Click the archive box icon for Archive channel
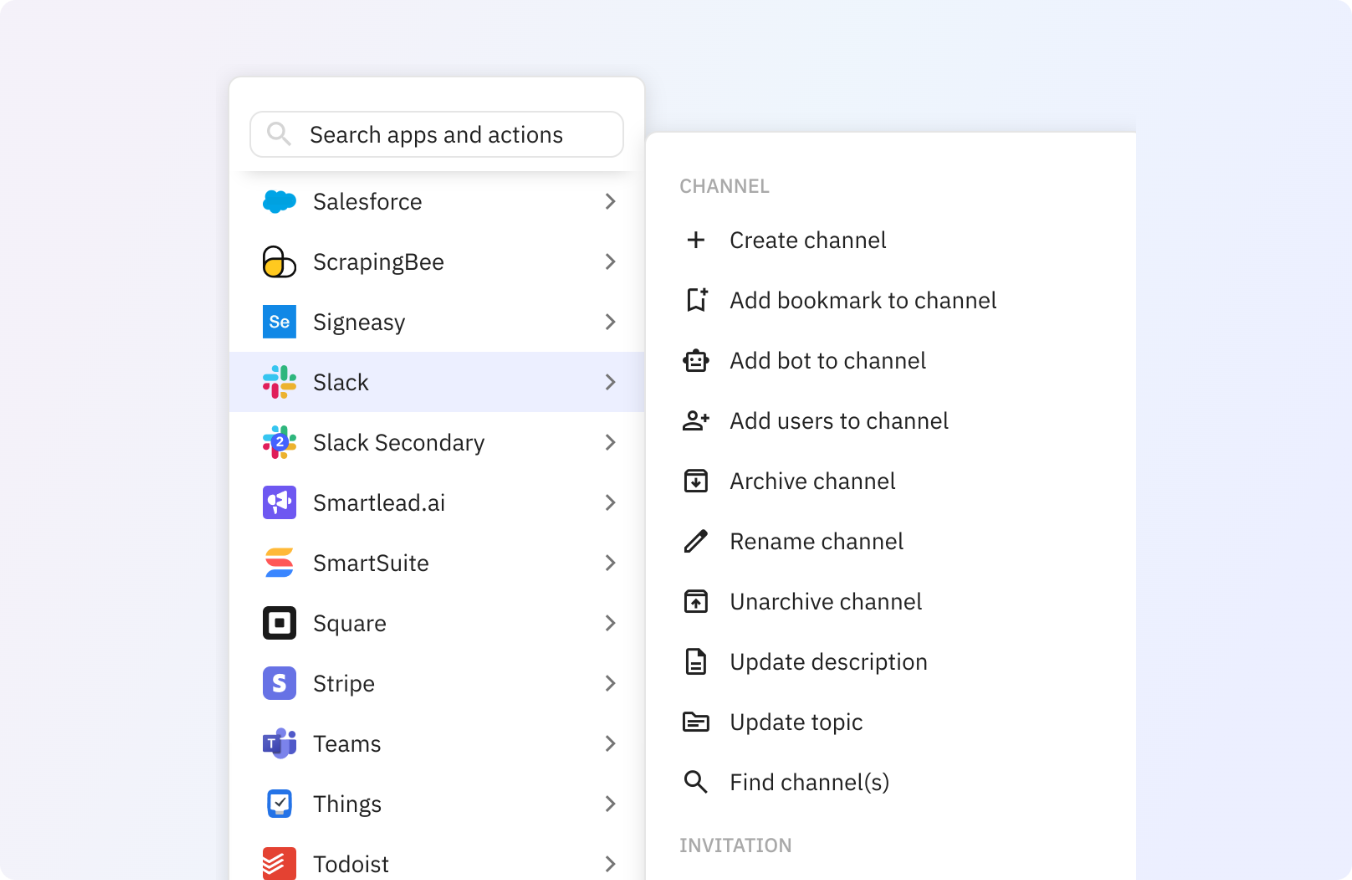Viewport: 1352px width, 880px height. (x=695, y=481)
